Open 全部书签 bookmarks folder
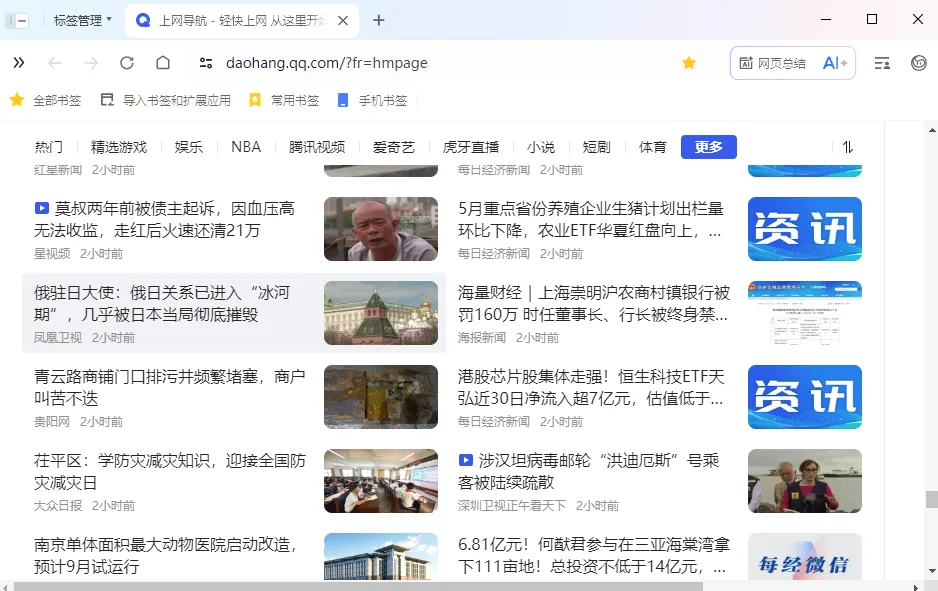The image size is (938, 591). (46, 100)
